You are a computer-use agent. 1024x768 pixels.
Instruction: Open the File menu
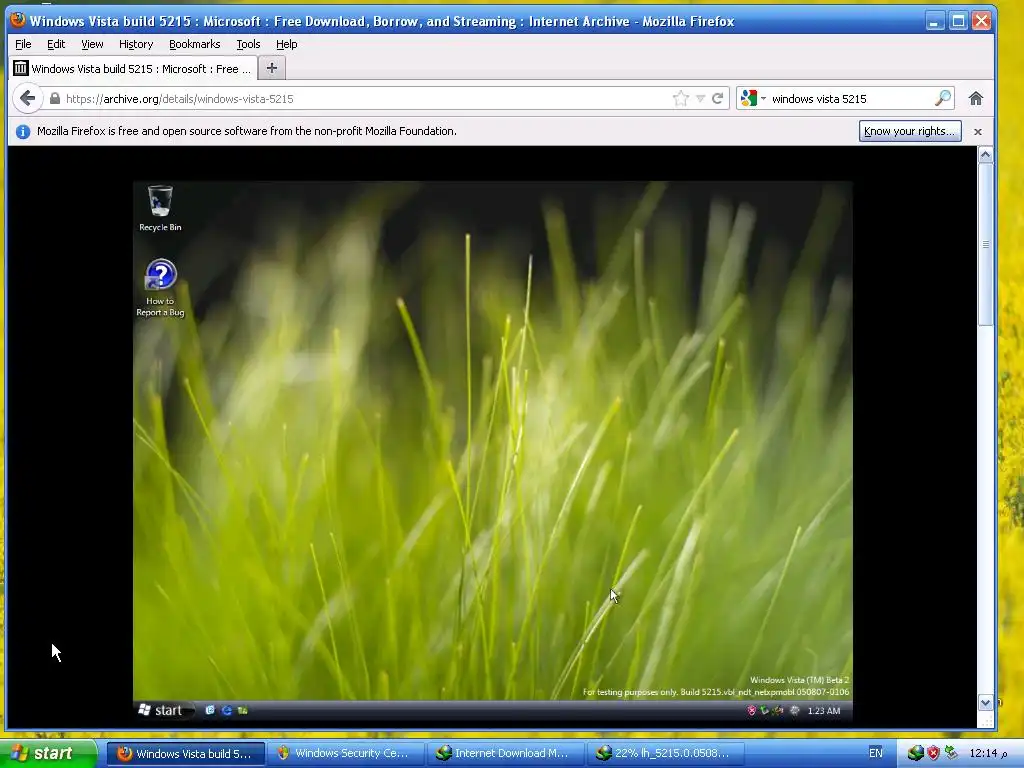(23, 44)
